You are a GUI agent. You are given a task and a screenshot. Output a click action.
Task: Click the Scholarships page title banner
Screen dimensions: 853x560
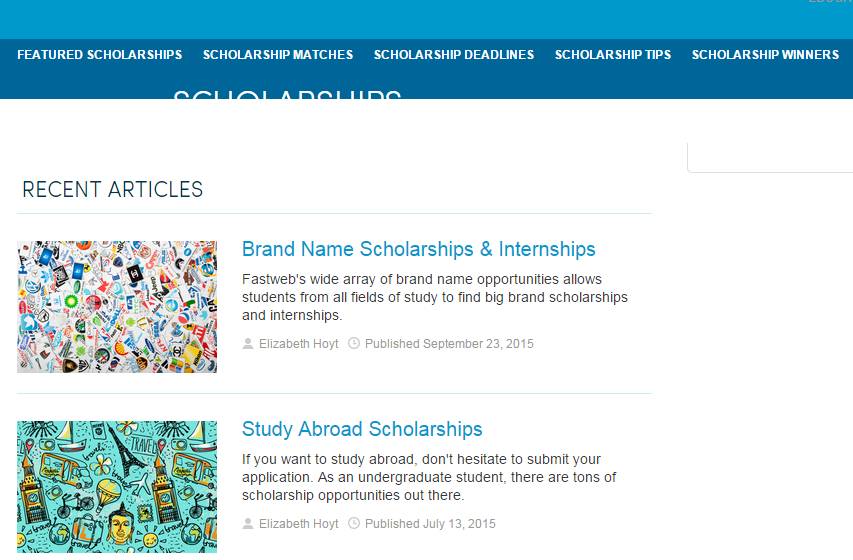tap(287, 95)
